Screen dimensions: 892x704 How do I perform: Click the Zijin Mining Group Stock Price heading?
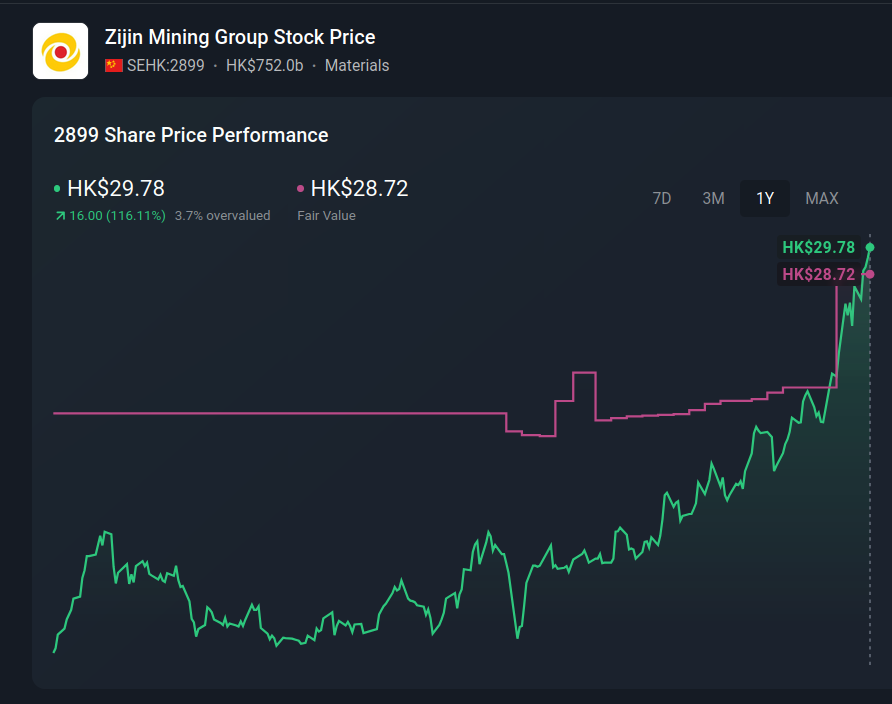pyautogui.click(x=240, y=38)
